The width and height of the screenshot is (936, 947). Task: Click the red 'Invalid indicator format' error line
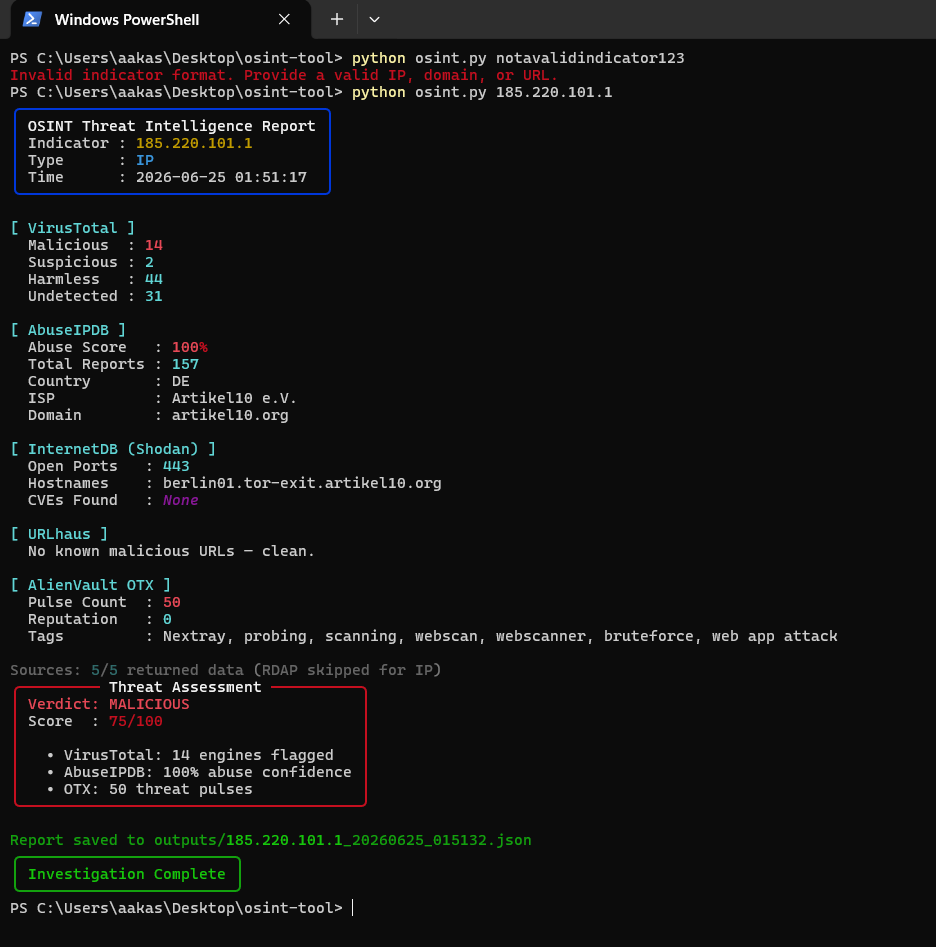(x=284, y=75)
